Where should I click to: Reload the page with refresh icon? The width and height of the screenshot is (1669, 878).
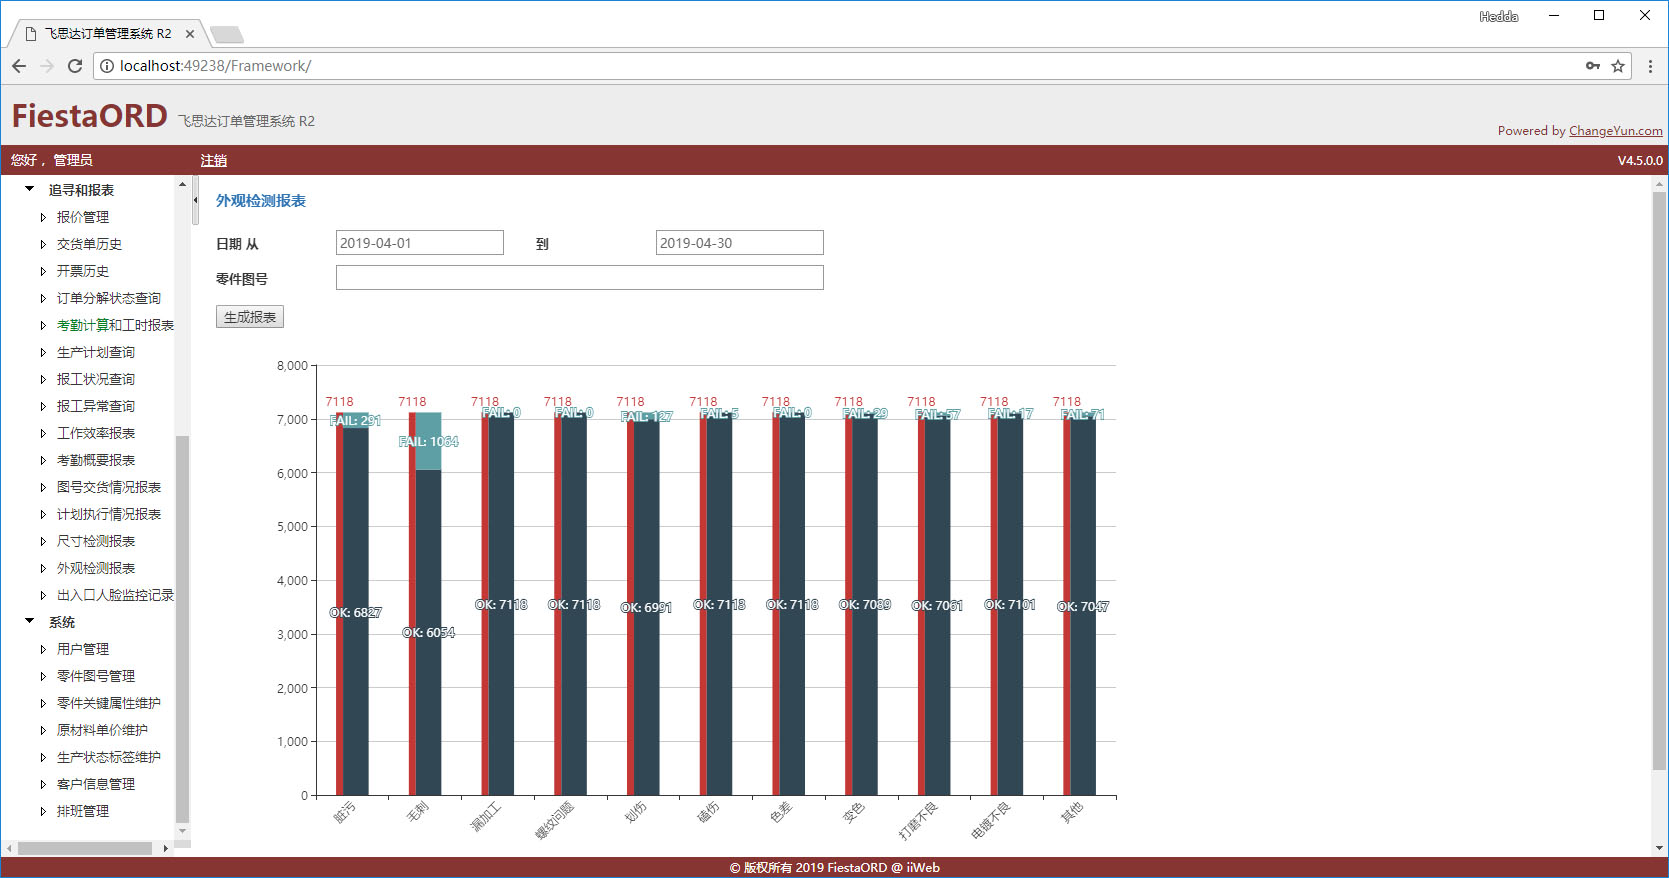coord(75,66)
